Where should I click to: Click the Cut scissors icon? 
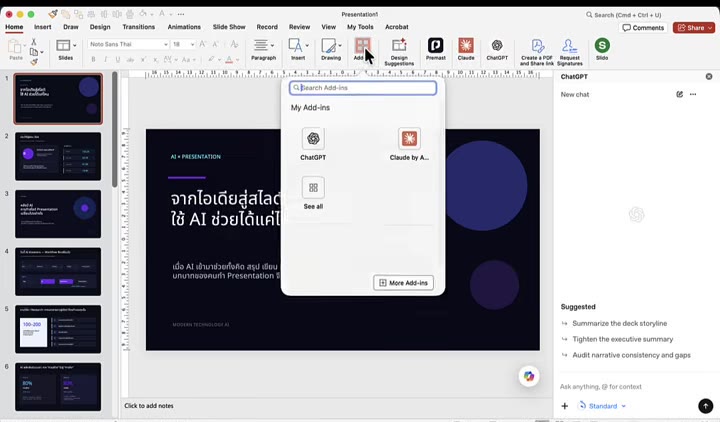tap(34, 42)
